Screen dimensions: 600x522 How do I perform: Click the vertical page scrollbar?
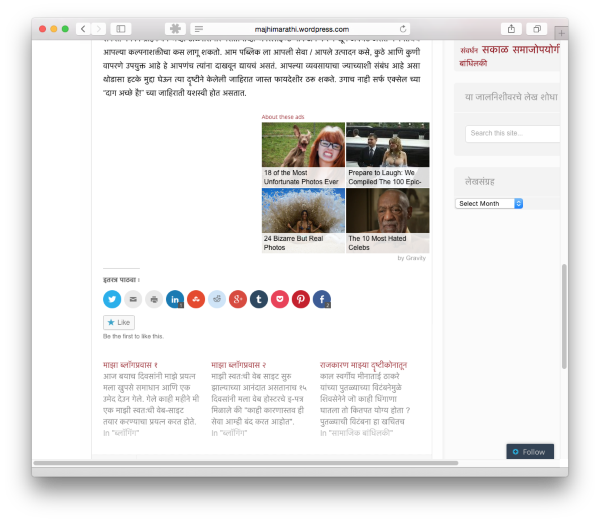click(x=564, y=316)
